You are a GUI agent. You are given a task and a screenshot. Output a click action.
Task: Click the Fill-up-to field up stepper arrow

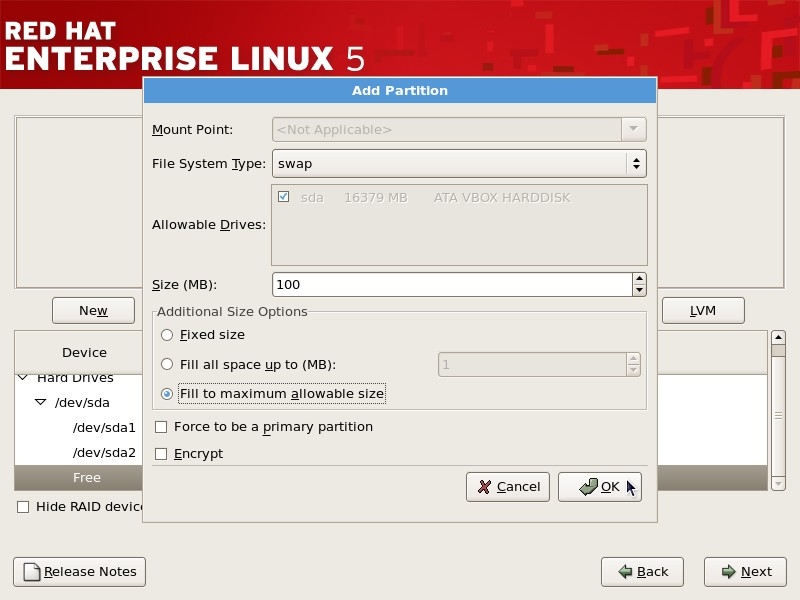(x=633, y=359)
